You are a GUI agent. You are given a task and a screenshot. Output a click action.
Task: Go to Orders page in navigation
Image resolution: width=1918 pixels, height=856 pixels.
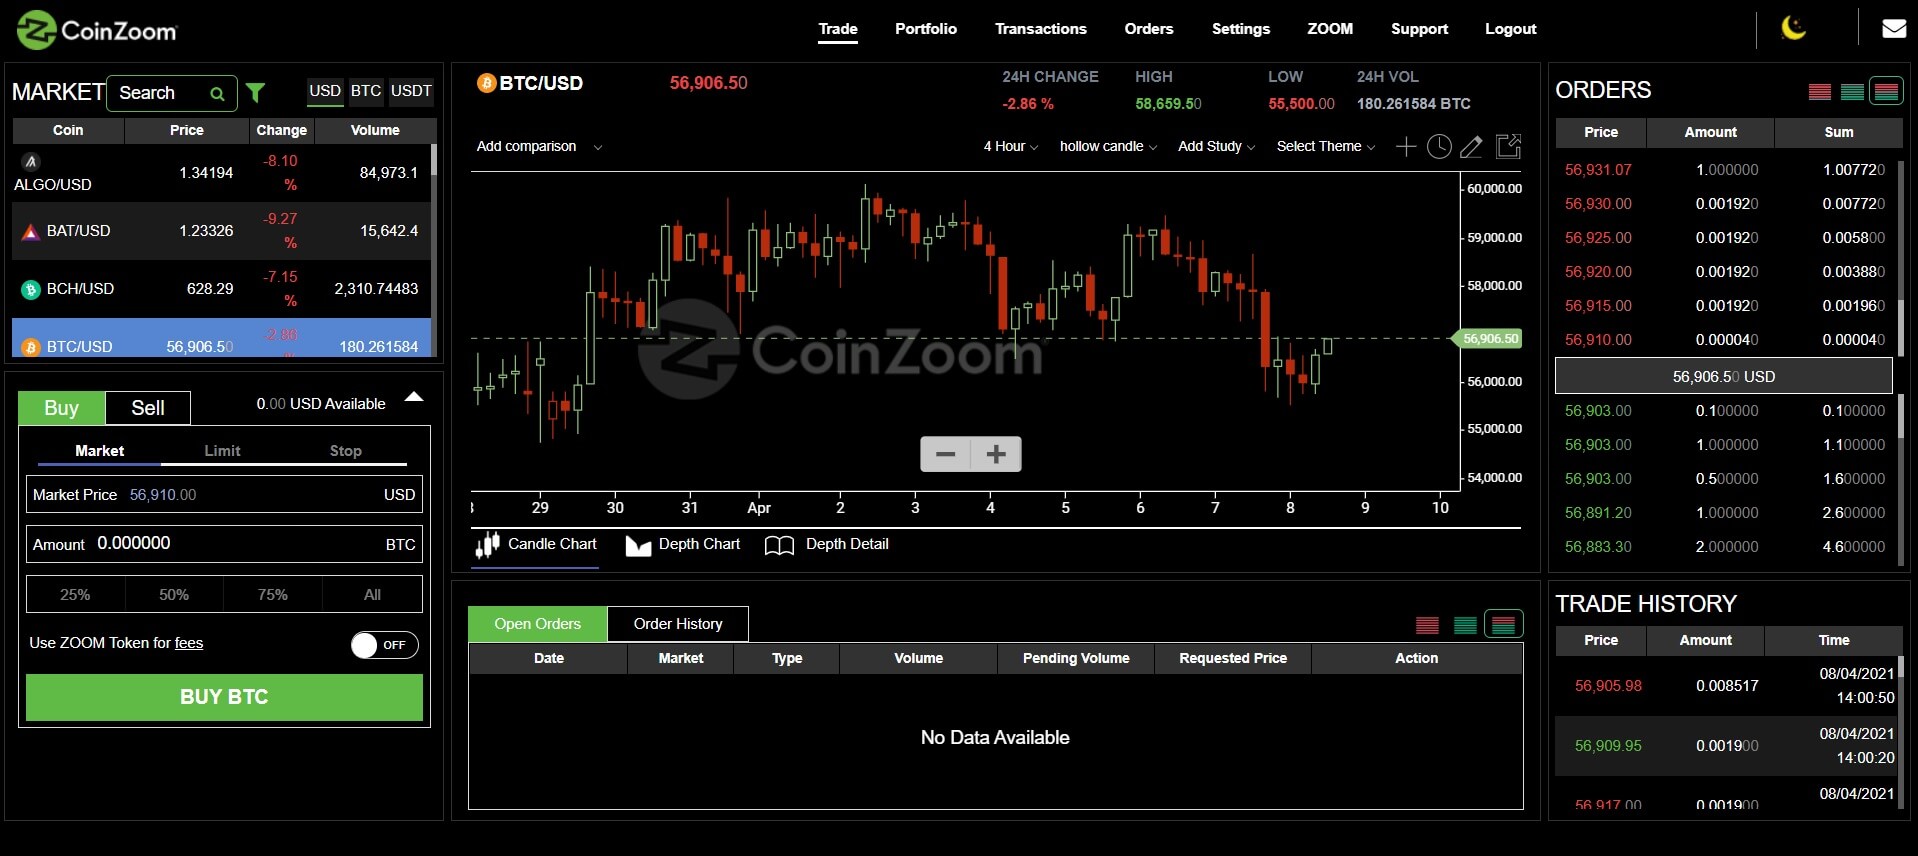(1149, 29)
